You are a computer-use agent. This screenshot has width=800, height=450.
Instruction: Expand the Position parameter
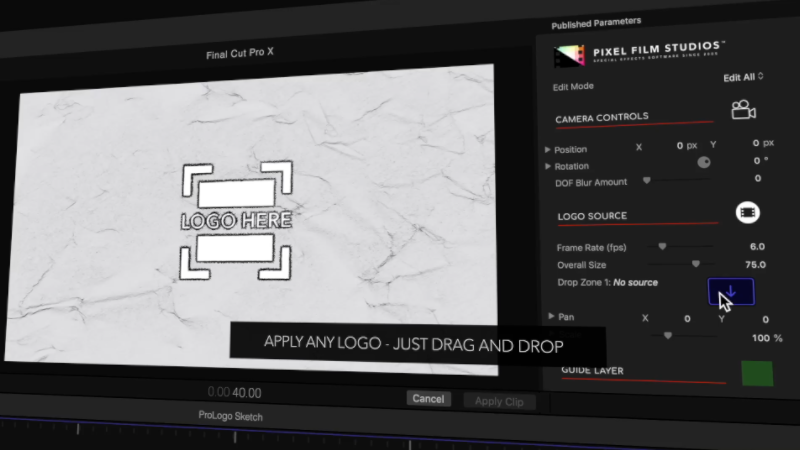pyautogui.click(x=547, y=149)
